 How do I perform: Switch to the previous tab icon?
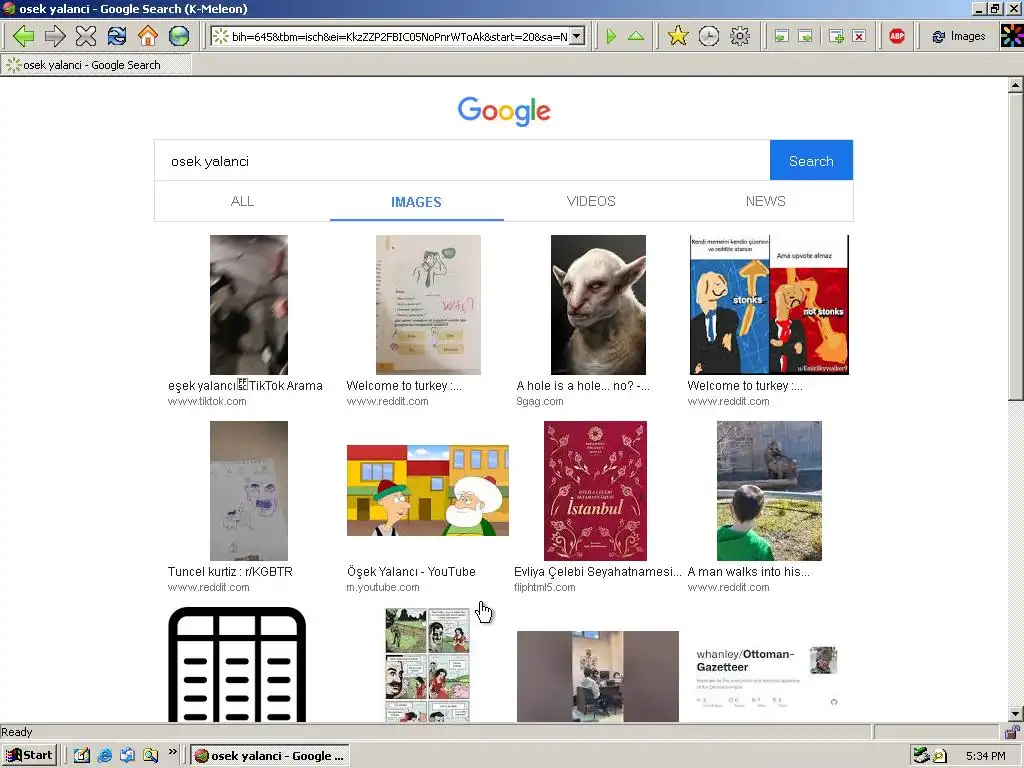point(782,37)
